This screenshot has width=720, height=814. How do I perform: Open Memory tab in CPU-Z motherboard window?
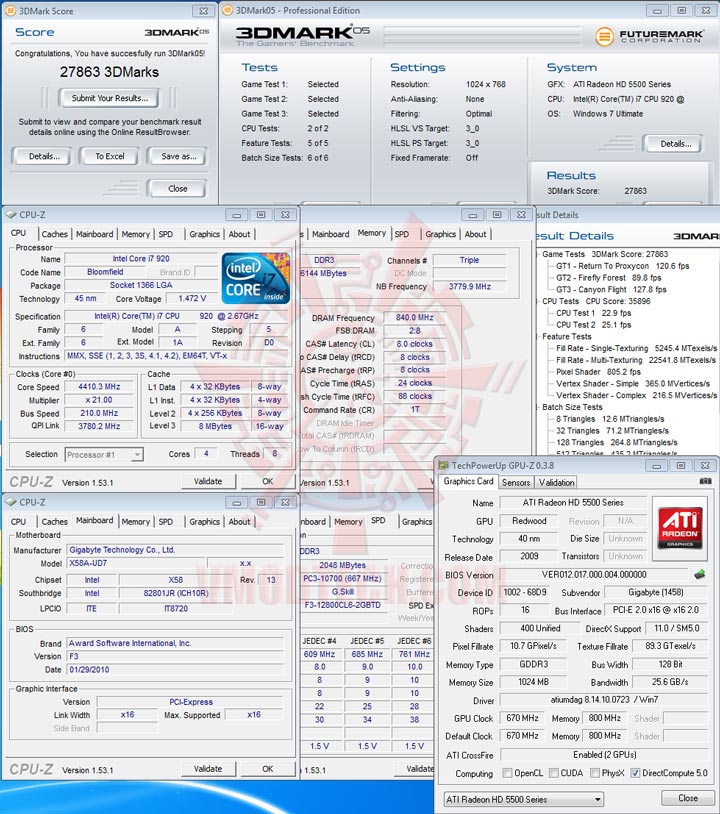135,522
